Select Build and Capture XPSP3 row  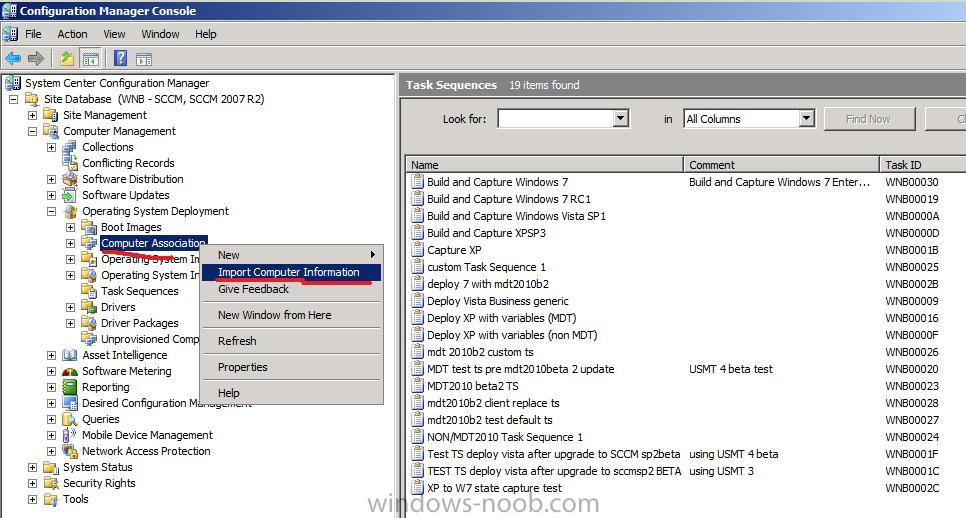486,233
